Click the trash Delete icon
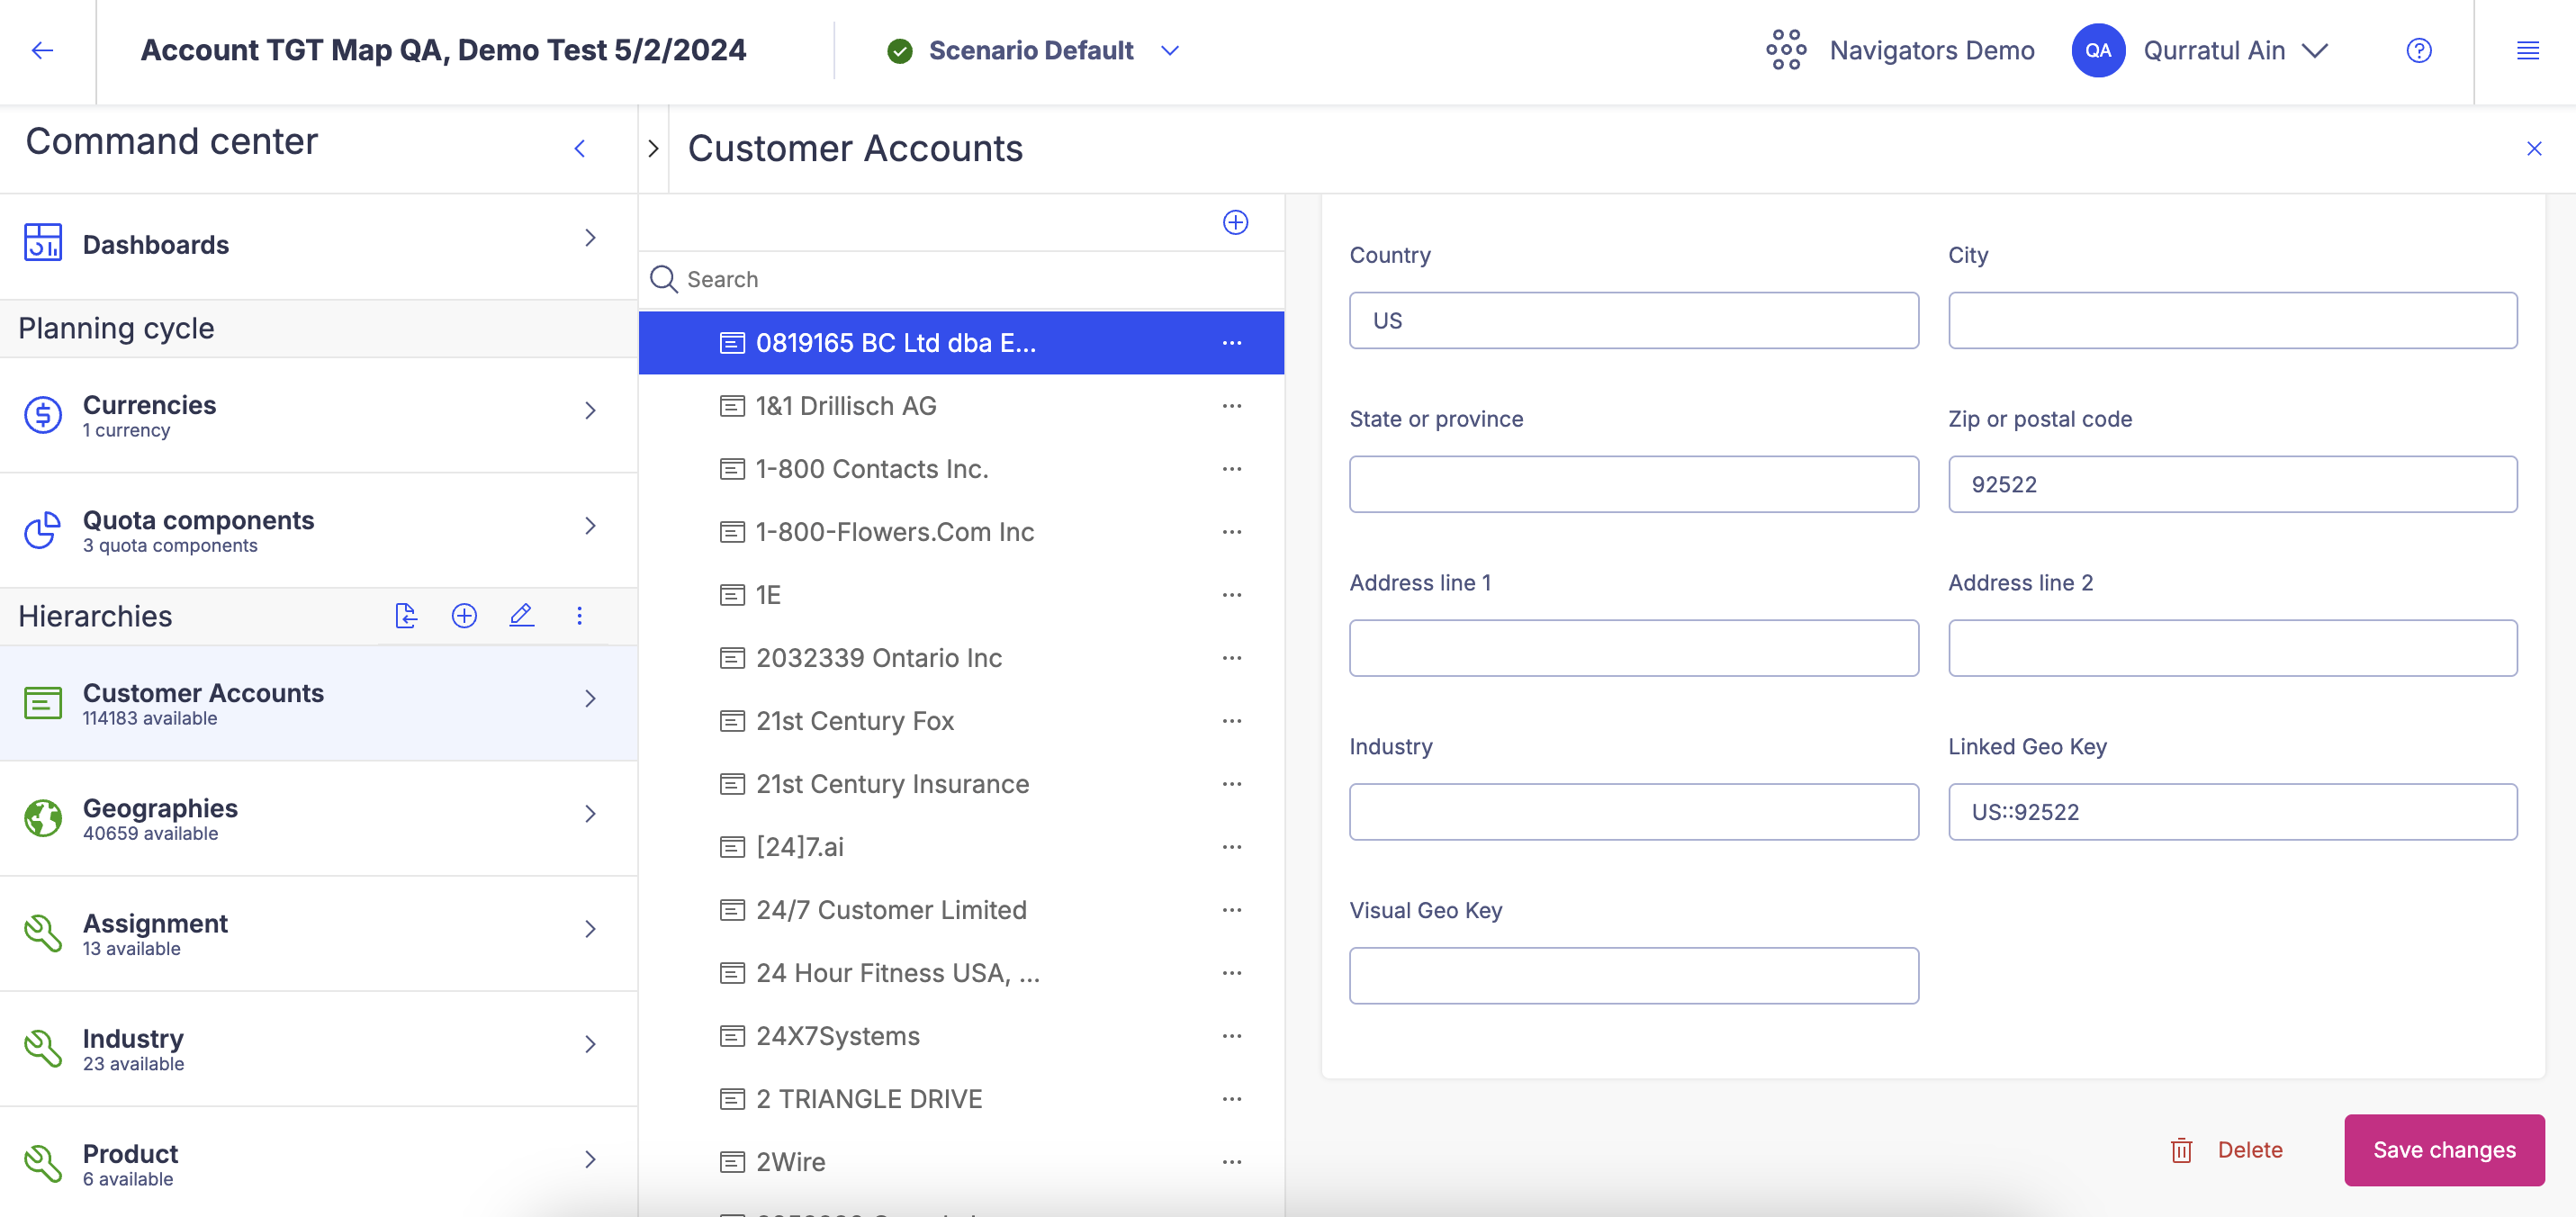The image size is (2576, 1217). coord(2181,1150)
